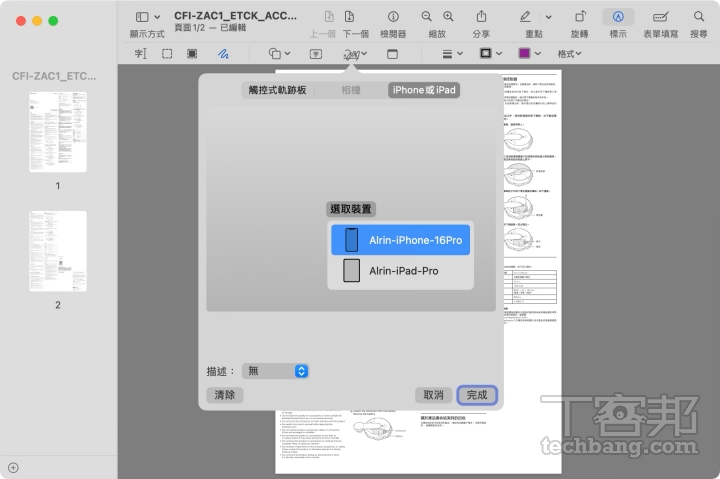Select the Text Selection tool
Image resolution: width=720 pixels, height=479 pixels.
tap(141, 54)
